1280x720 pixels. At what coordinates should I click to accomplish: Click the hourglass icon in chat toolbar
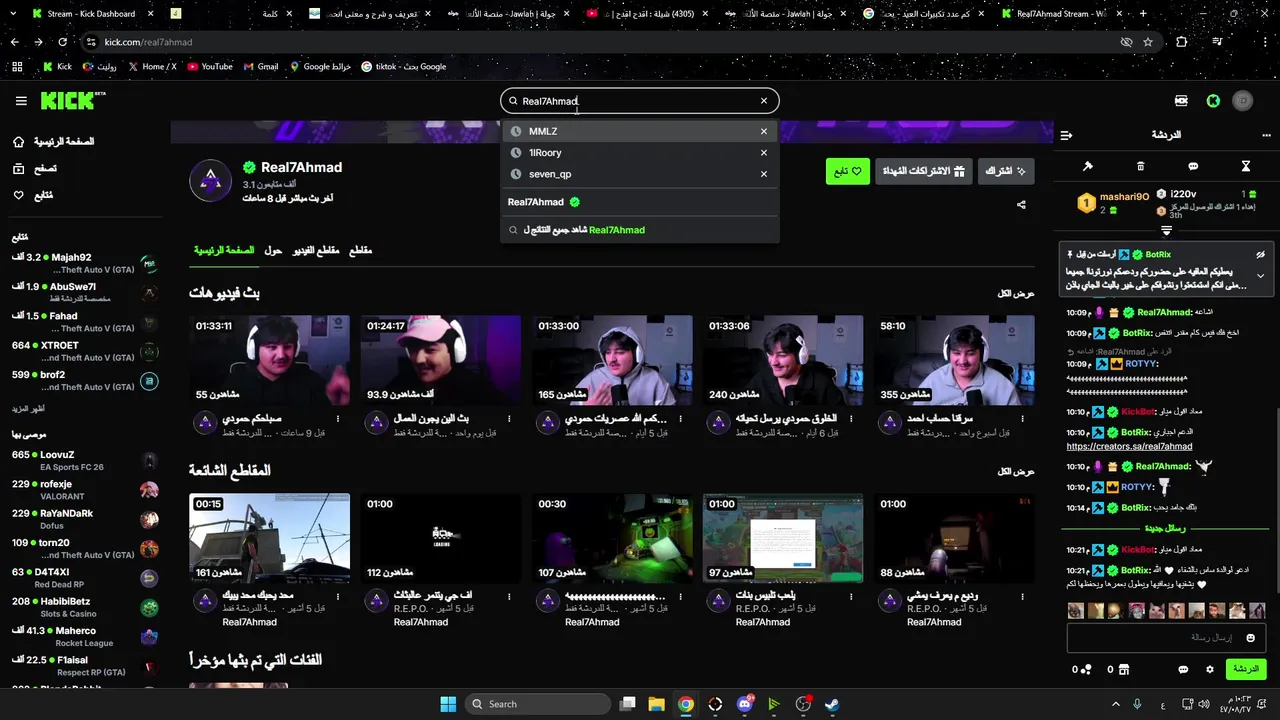(x=1246, y=166)
